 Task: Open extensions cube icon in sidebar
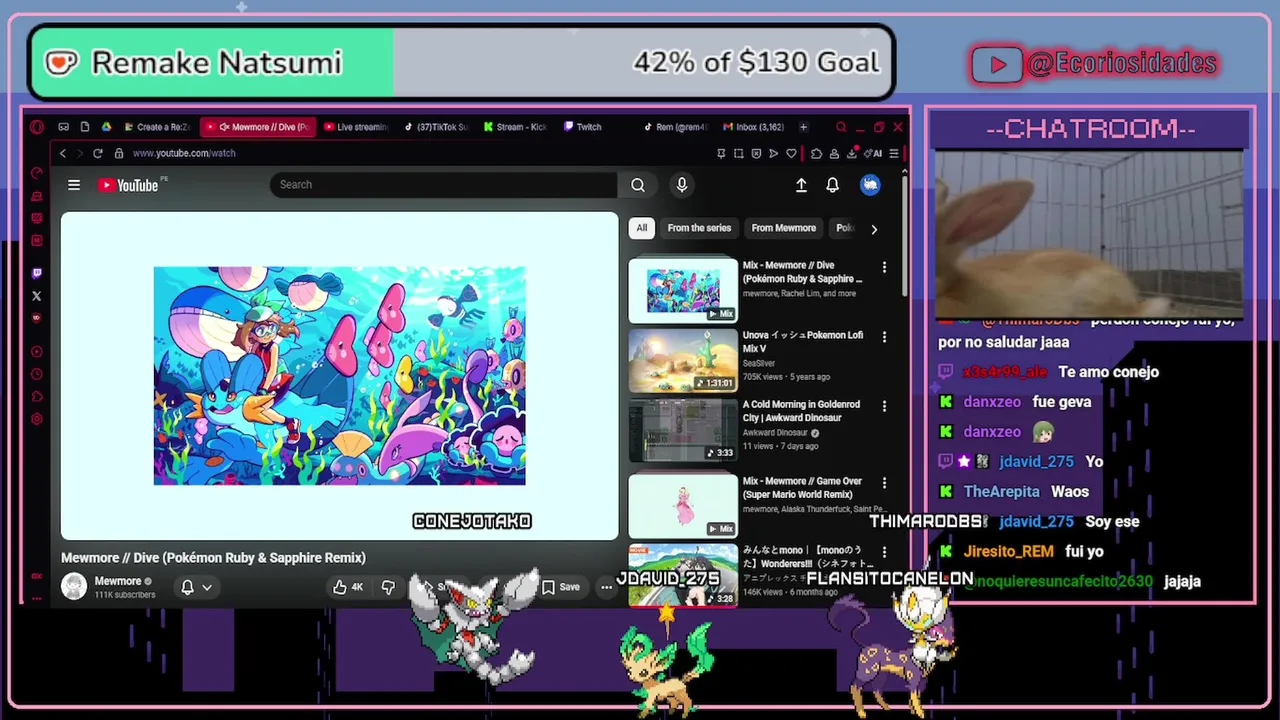[37, 396]
